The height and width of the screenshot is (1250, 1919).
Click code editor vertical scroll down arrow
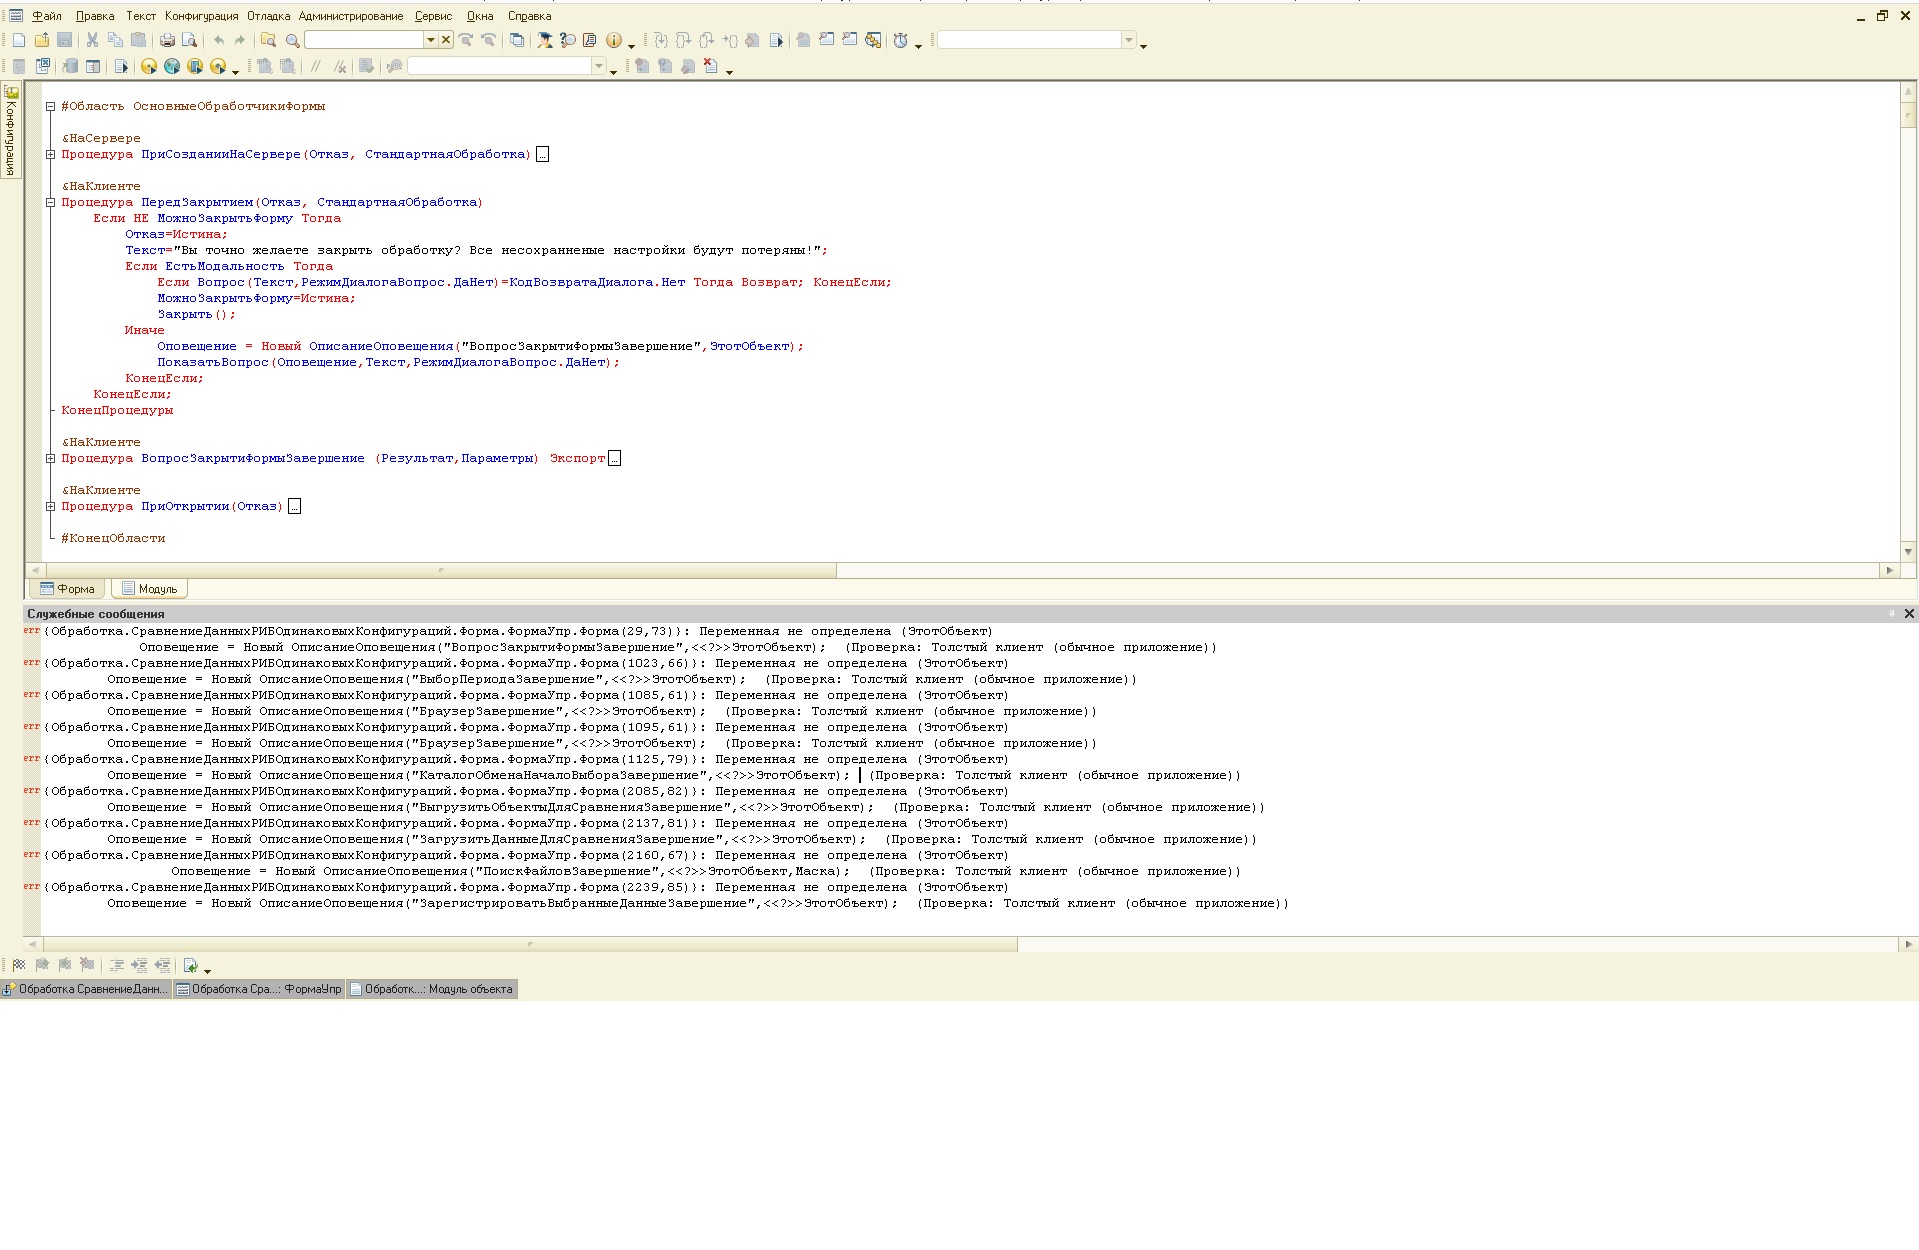tap(1908, 552)
